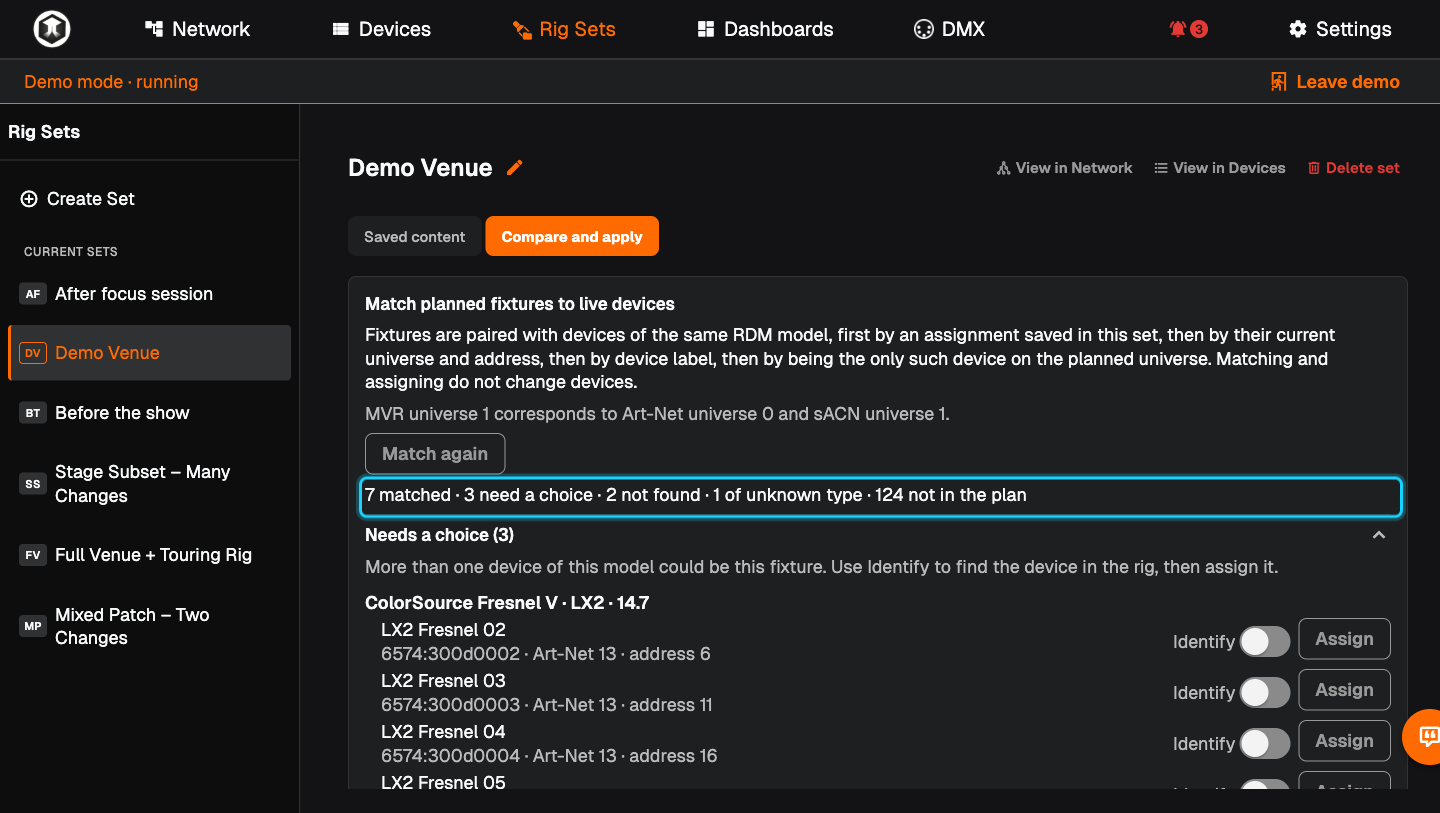Click the MP badge for Mixed Patch set

pyautogui.click(x=33, y=626)
